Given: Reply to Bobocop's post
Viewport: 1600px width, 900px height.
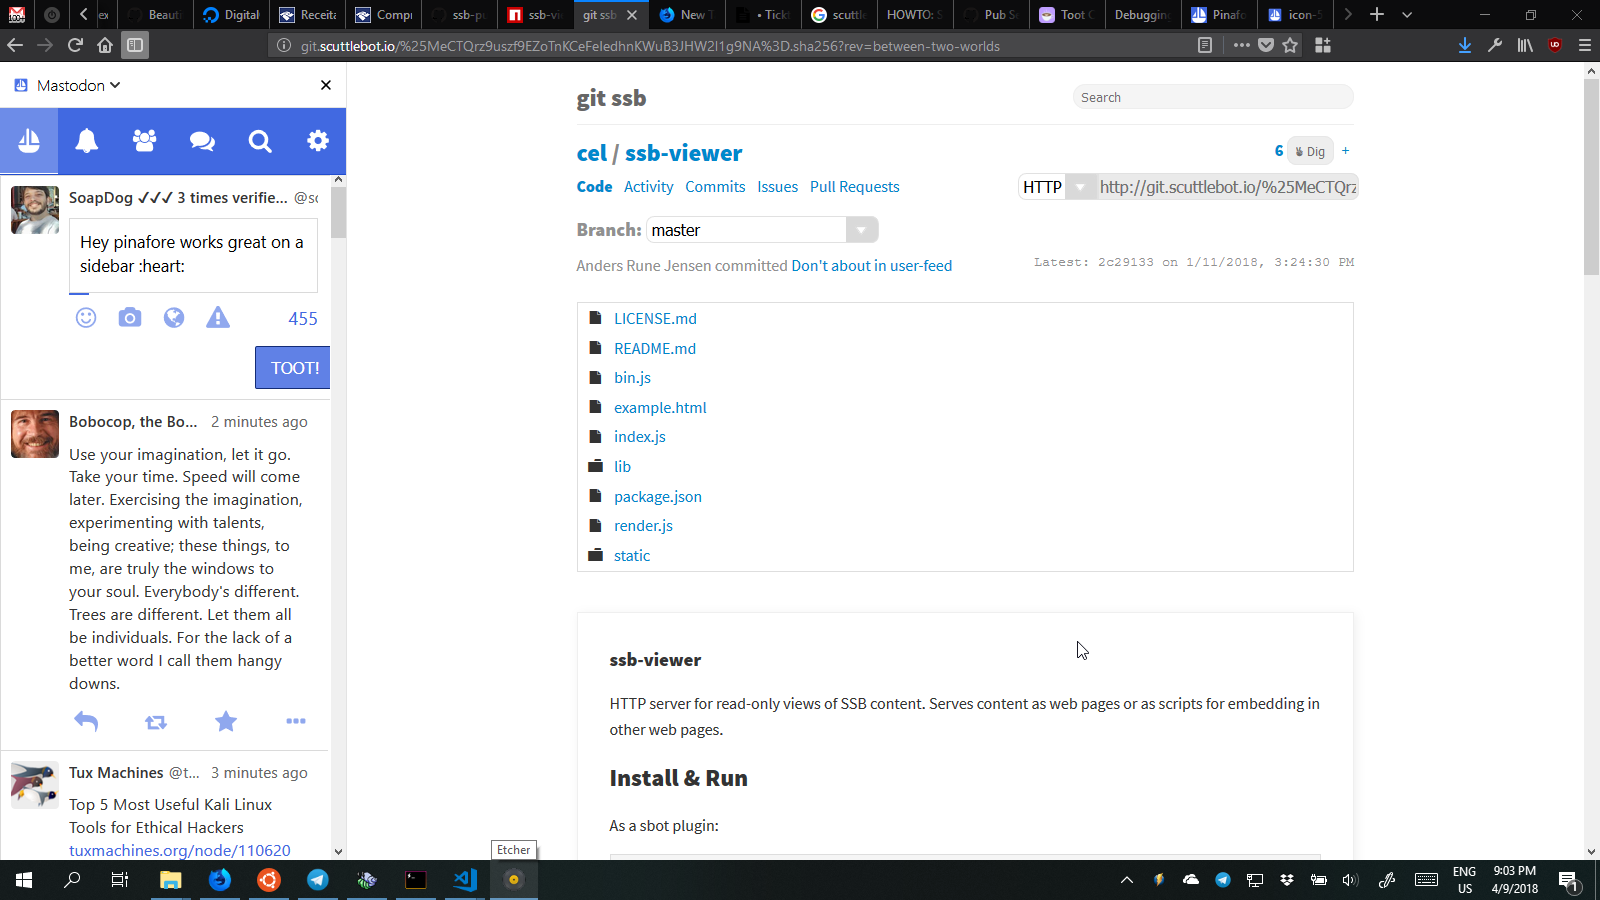Looking at the screenshot, I should [86, 721].
